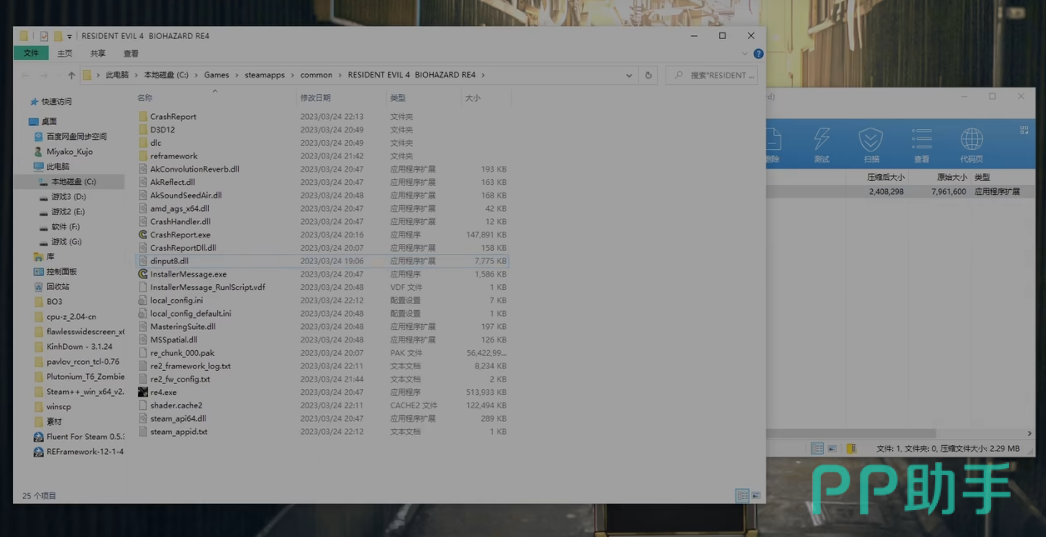
Task: Click the up-directory arrow in explorer
Action: pos(71,75)
